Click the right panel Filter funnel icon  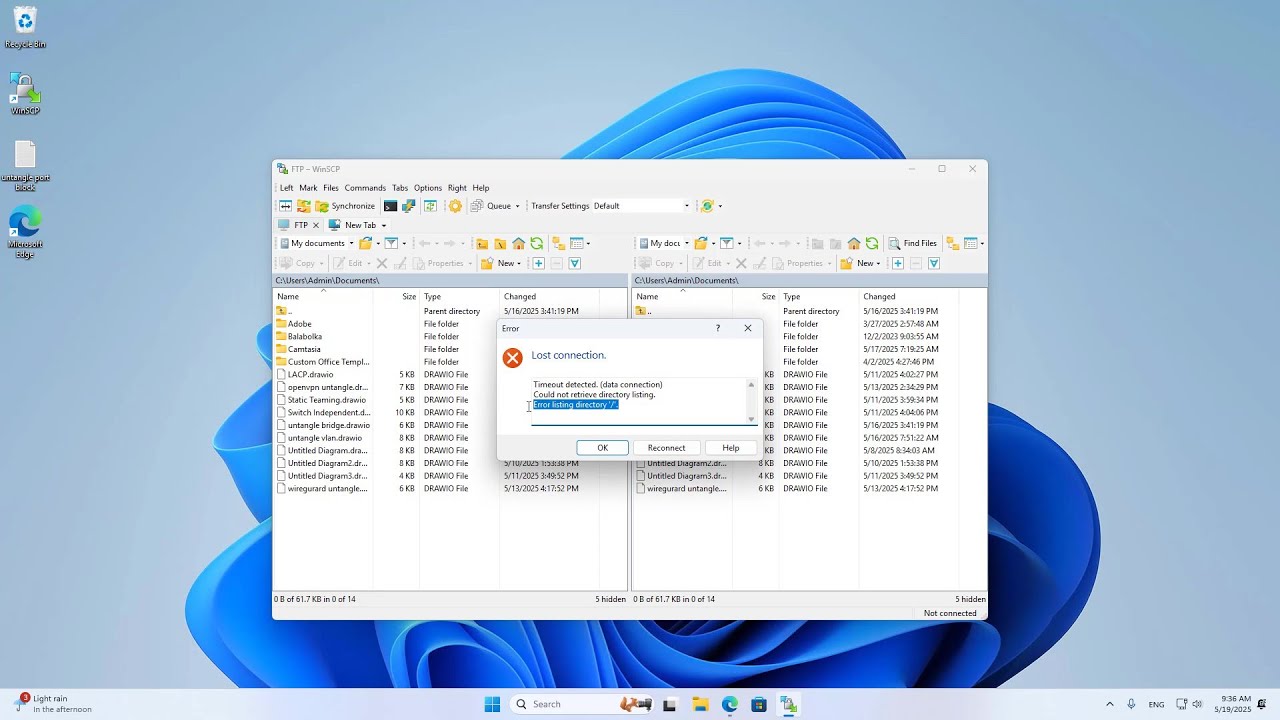click(x=726, y=243)
